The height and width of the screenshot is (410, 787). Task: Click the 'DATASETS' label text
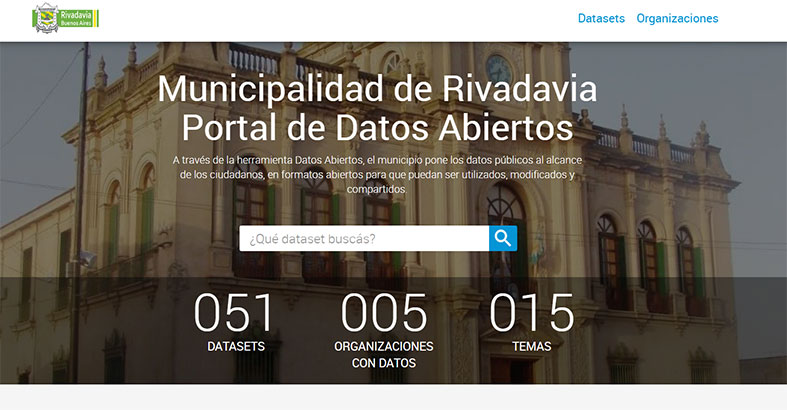coord(236,346)
